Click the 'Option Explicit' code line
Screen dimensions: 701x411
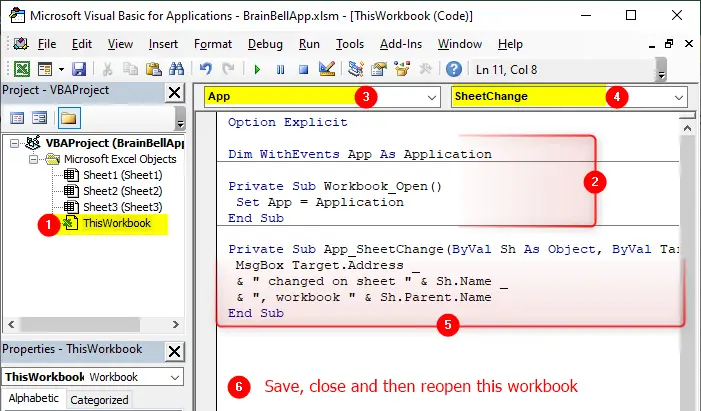(287, 122)
